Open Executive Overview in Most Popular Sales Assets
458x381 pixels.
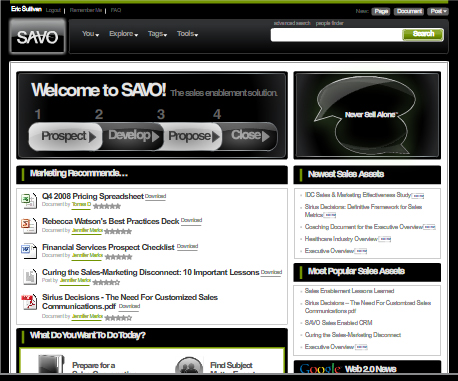click(329, 347)
